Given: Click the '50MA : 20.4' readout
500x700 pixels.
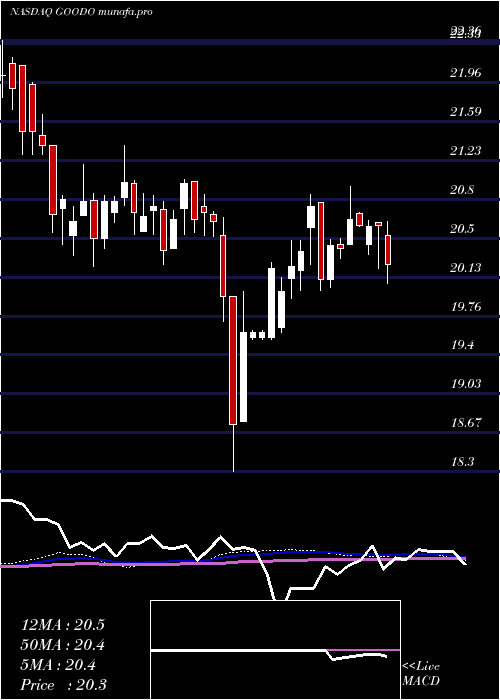Looking at the screenshot, I should (62, 645).
